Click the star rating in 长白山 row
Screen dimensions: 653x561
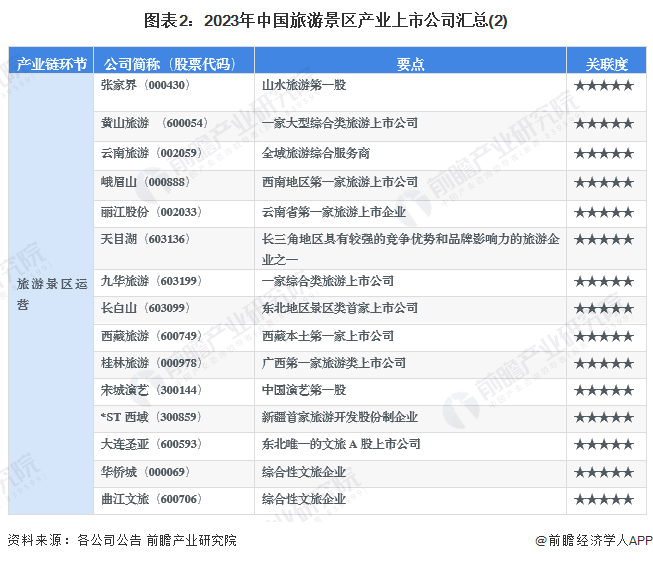[604, 308]
